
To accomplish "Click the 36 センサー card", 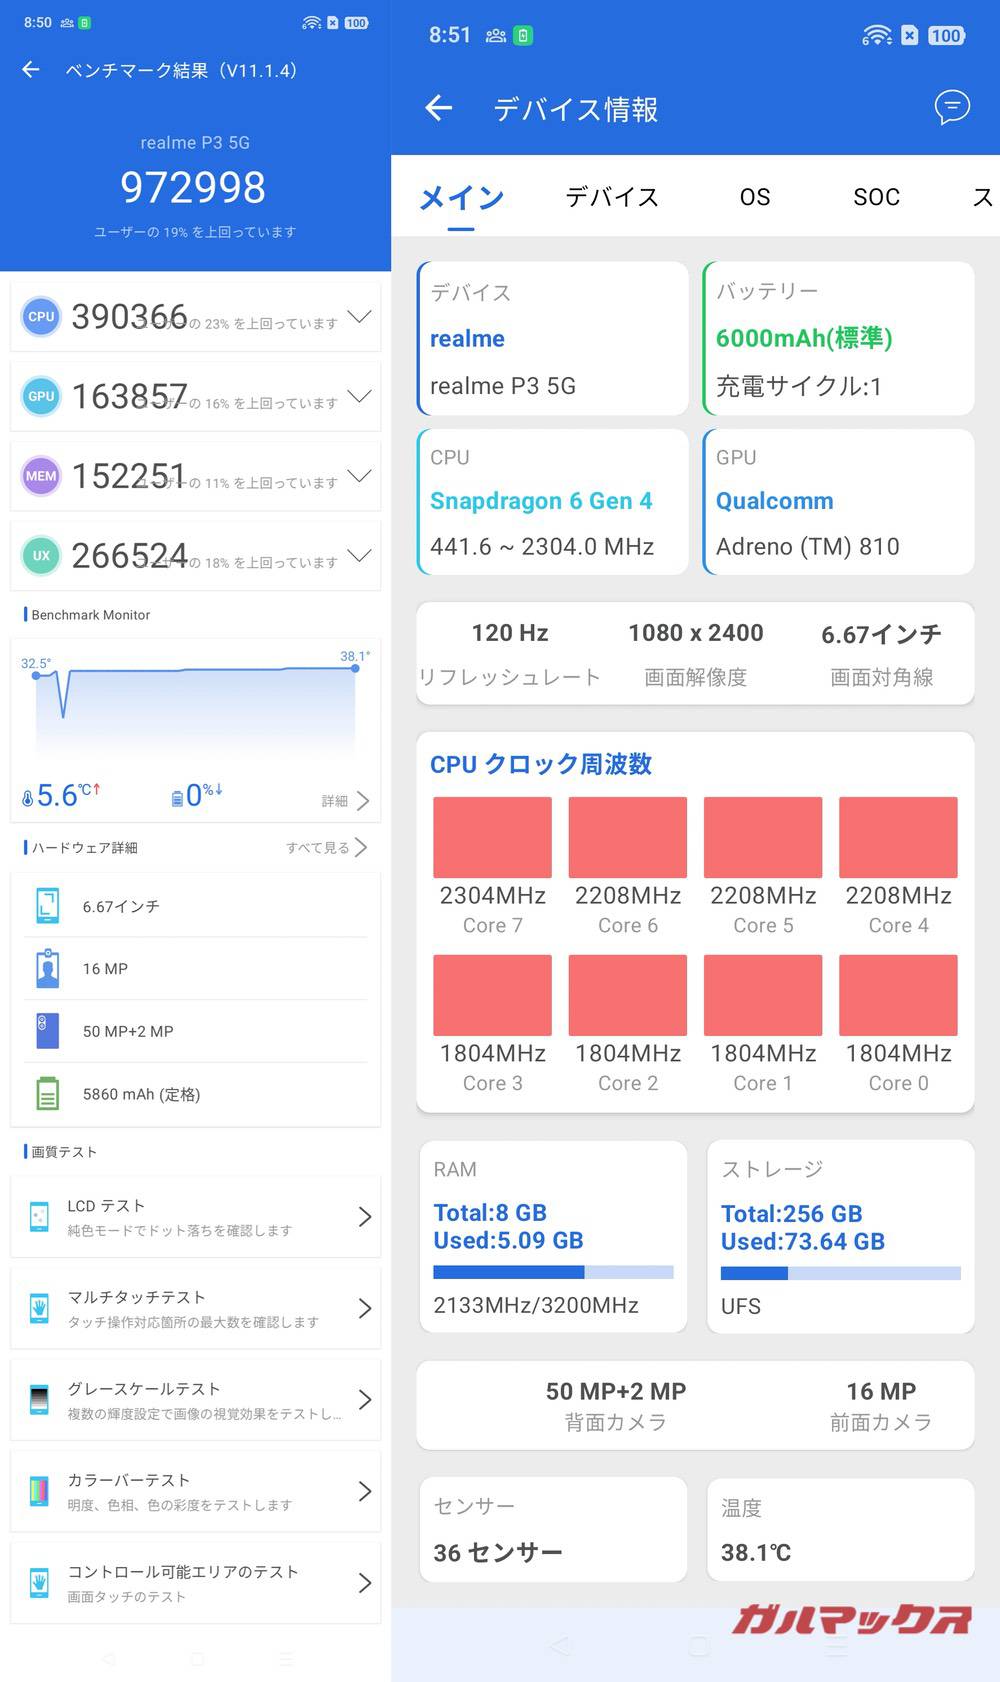I will click(x=553, y=1529).
